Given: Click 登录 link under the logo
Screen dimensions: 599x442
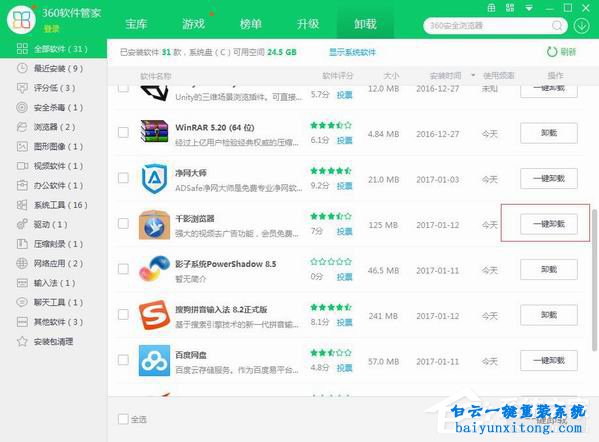Looking at the screenshot, I should tap(52, 29).
